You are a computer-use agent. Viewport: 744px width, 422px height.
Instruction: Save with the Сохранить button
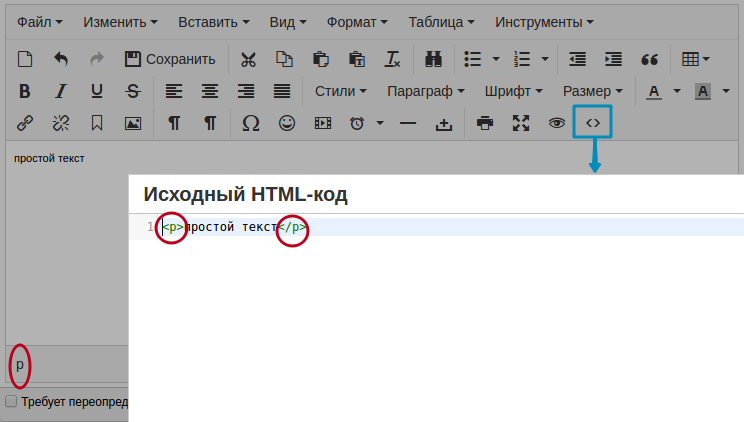tap(170, 59)
